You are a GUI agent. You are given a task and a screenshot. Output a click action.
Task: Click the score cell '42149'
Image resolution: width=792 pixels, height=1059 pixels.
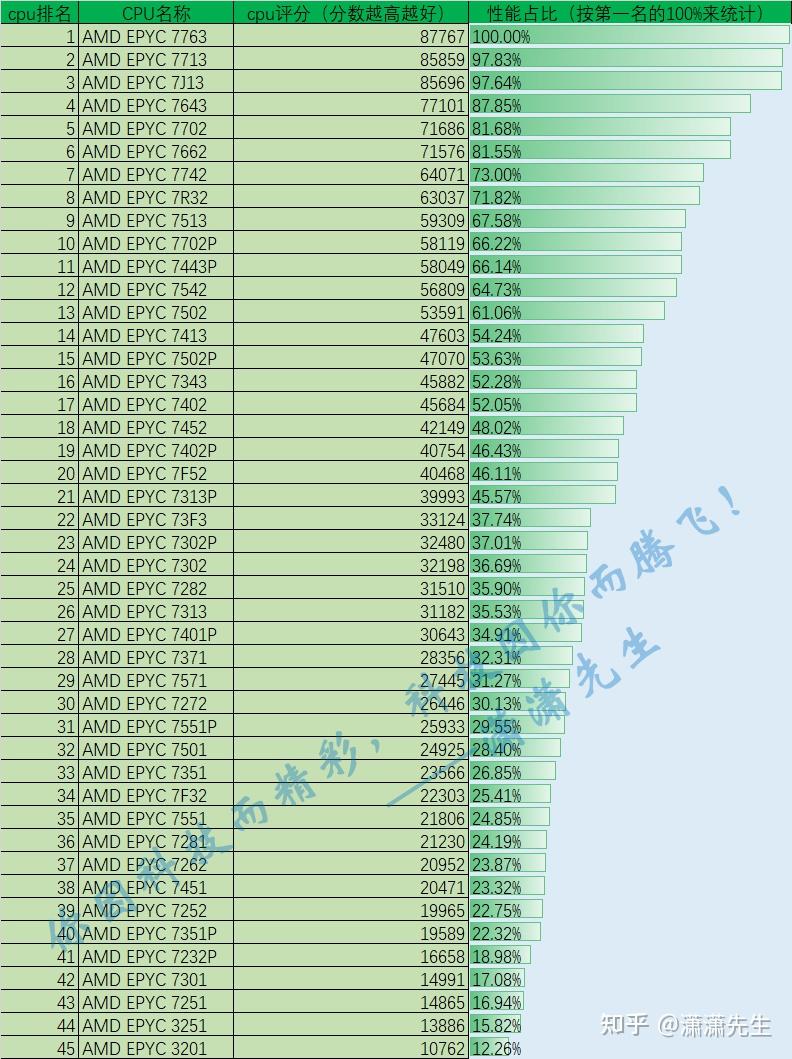coord(350,426)
